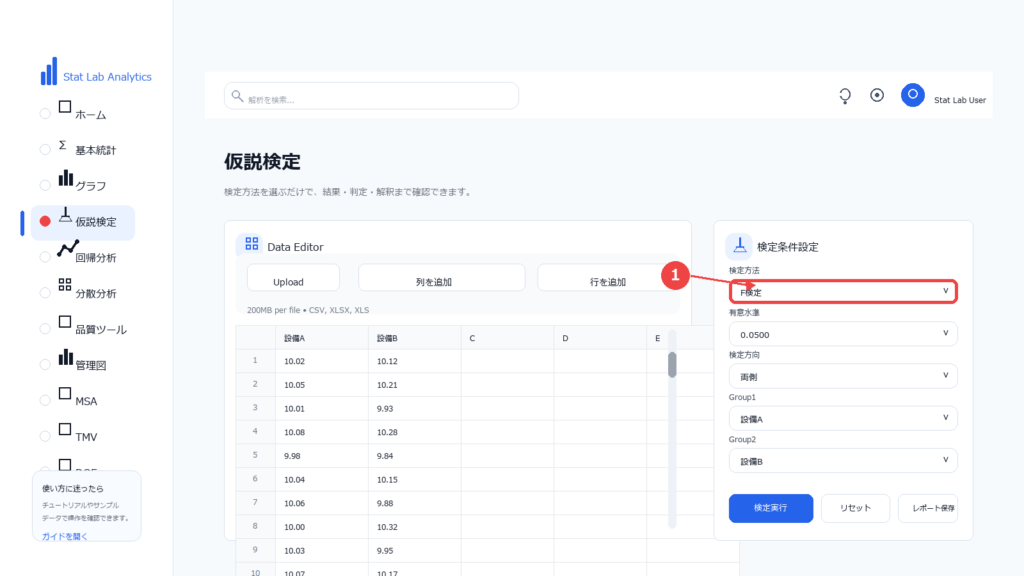Select the 回帰分析 radio button
Screen dimensions: 1024x576
tap(45, 257)
